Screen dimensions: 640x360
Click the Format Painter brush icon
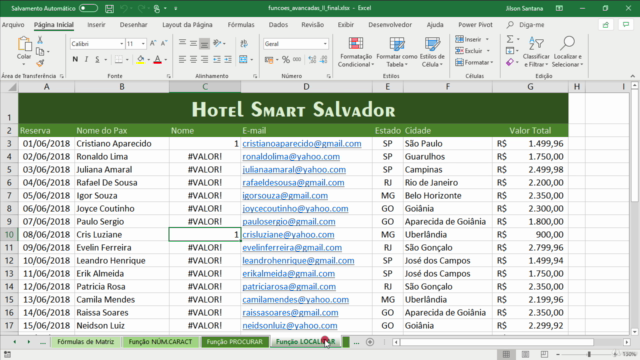(40, 63)
